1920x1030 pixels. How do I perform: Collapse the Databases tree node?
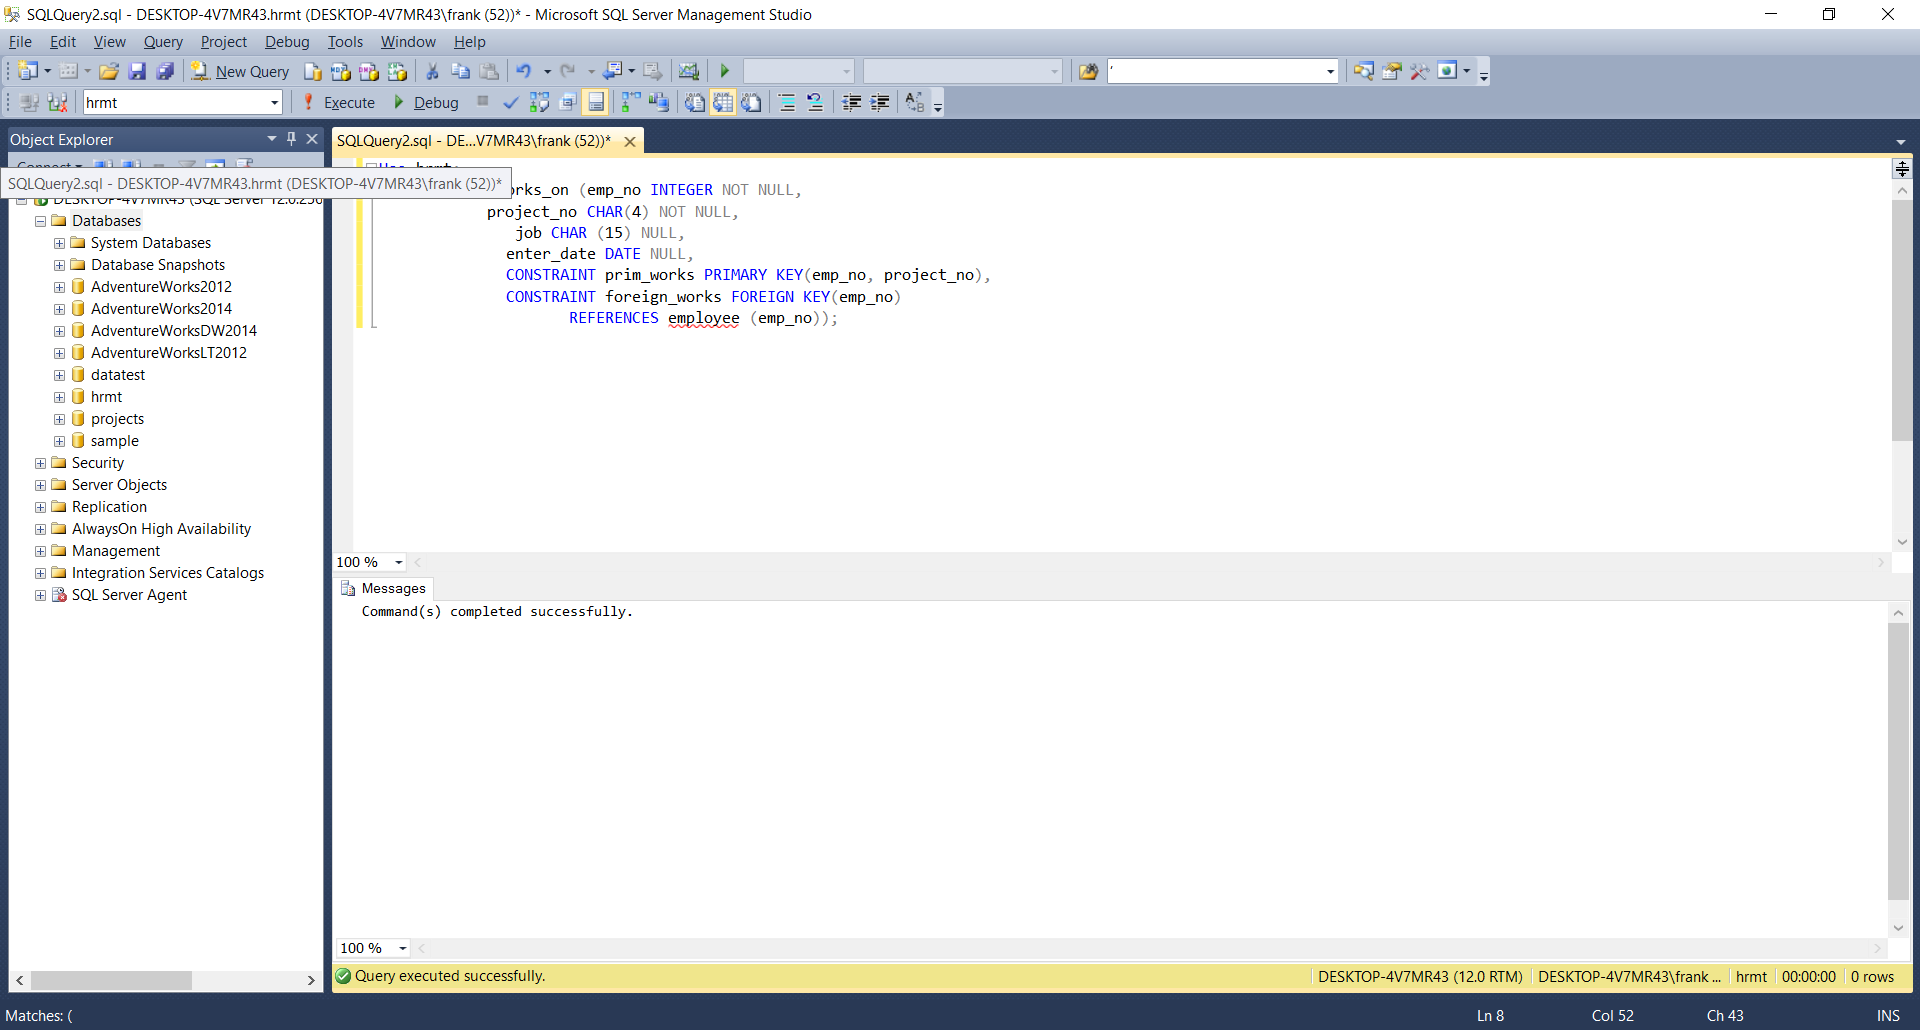click(x=41, y=221)
